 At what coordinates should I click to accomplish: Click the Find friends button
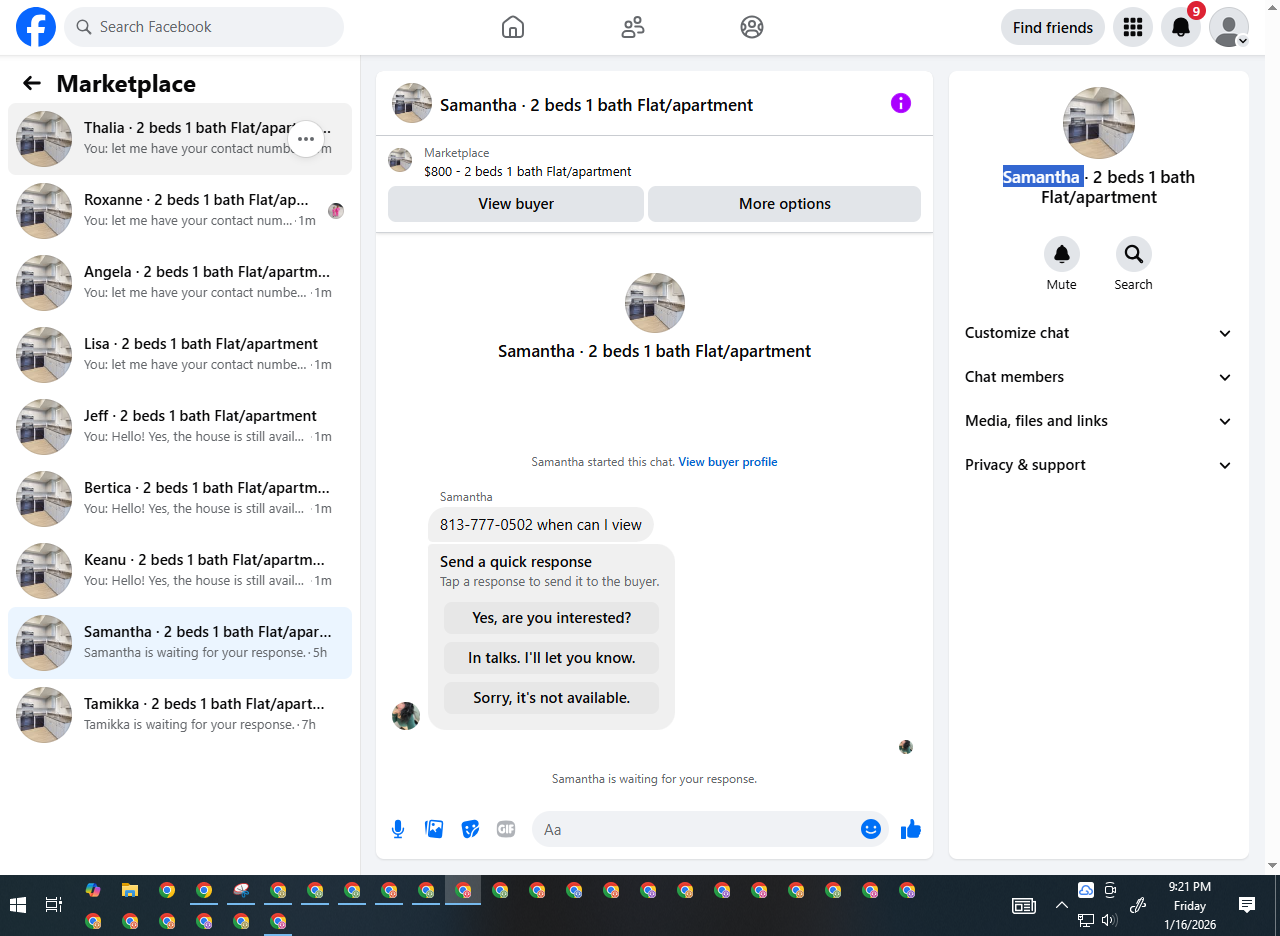pyautogui.click(x=1053, y=27)
